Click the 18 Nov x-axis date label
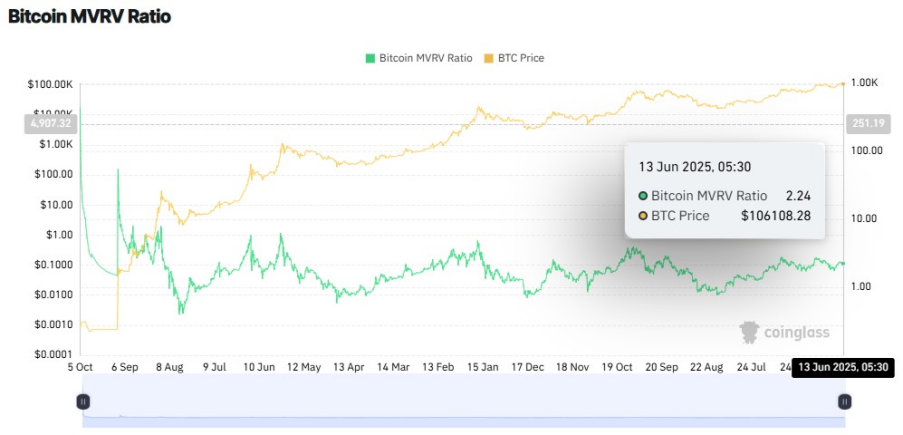The height and width of the screenshot is (435, 903). point(572,367)
